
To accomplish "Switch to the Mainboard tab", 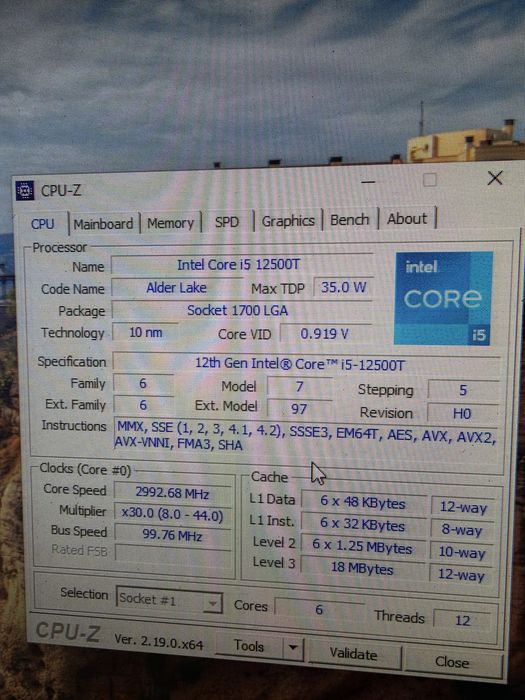I will click(x=103, y=224).
